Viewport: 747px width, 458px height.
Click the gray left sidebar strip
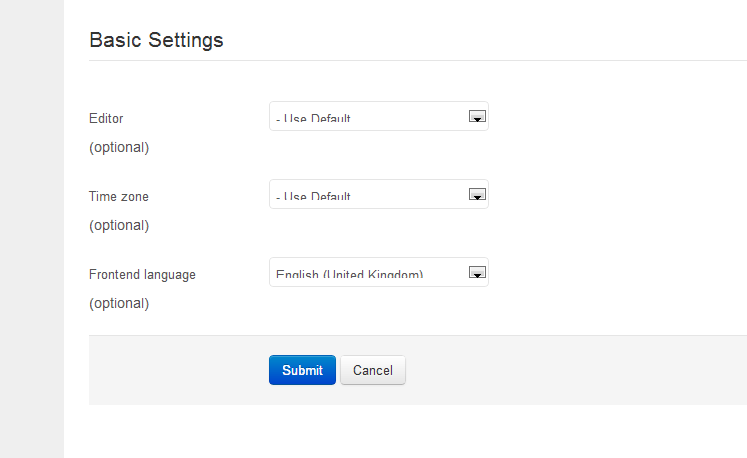pos(31,229)
